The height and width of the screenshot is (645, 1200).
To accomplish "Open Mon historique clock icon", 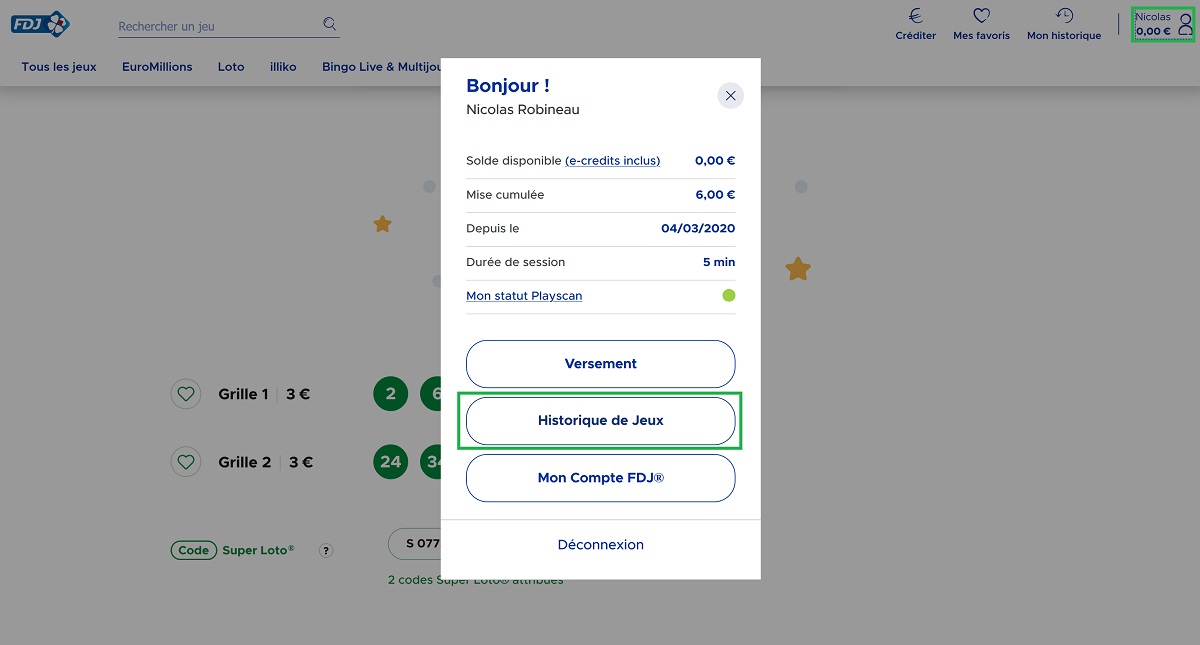I will 1064,16.
